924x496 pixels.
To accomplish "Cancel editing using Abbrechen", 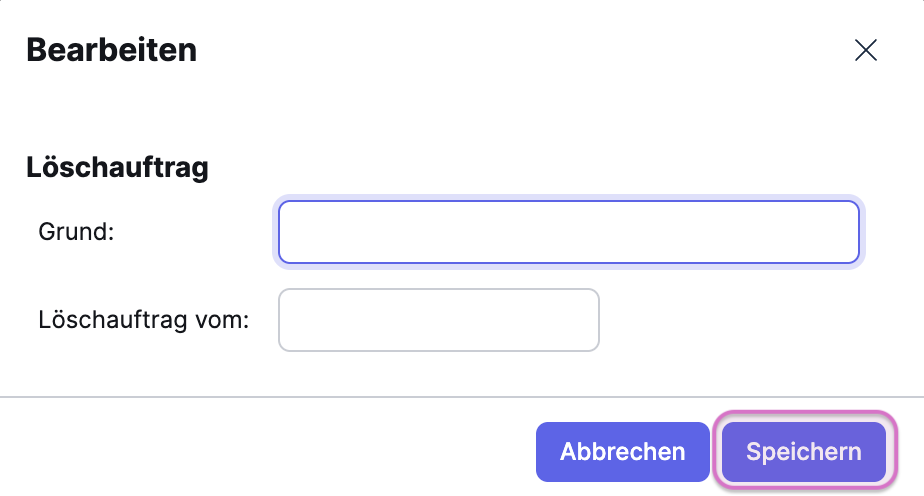I will click(x=622, y=451).
